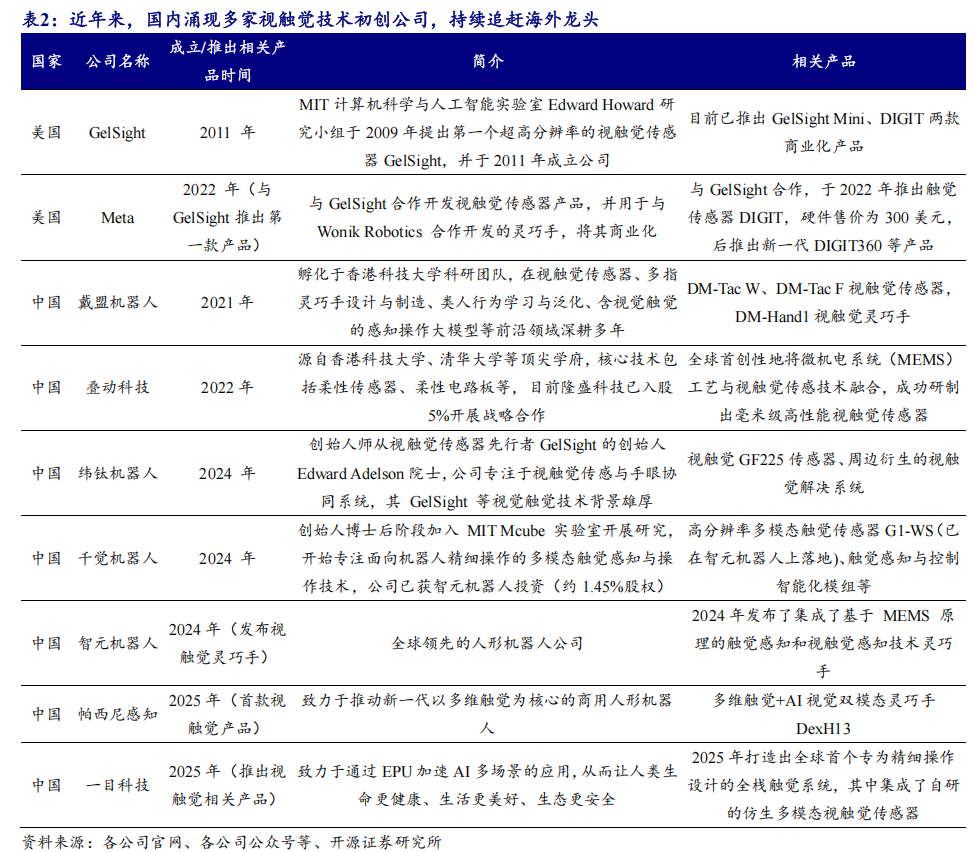Select the 相关产品 column header

pos(823,61)
